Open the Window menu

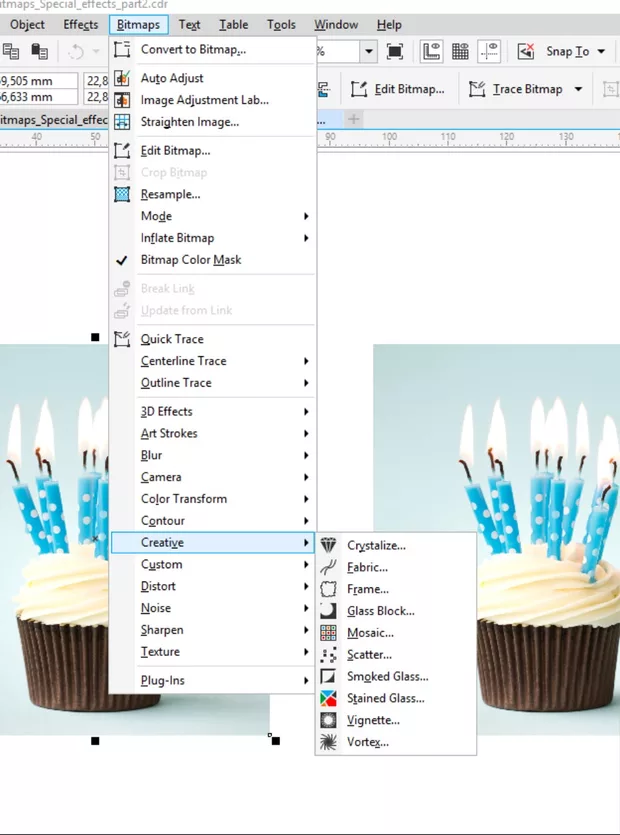(x=336, y=24)
